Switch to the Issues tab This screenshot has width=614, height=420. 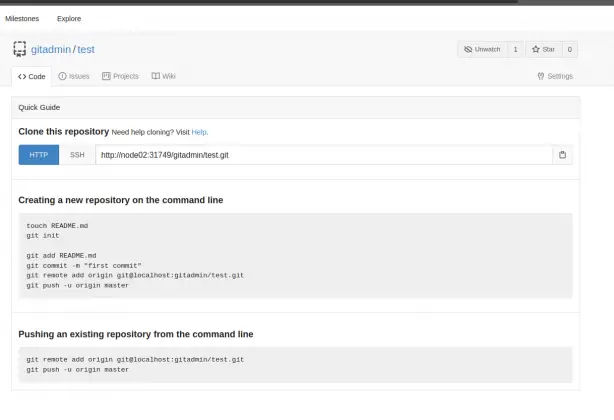tap(74, 76)
